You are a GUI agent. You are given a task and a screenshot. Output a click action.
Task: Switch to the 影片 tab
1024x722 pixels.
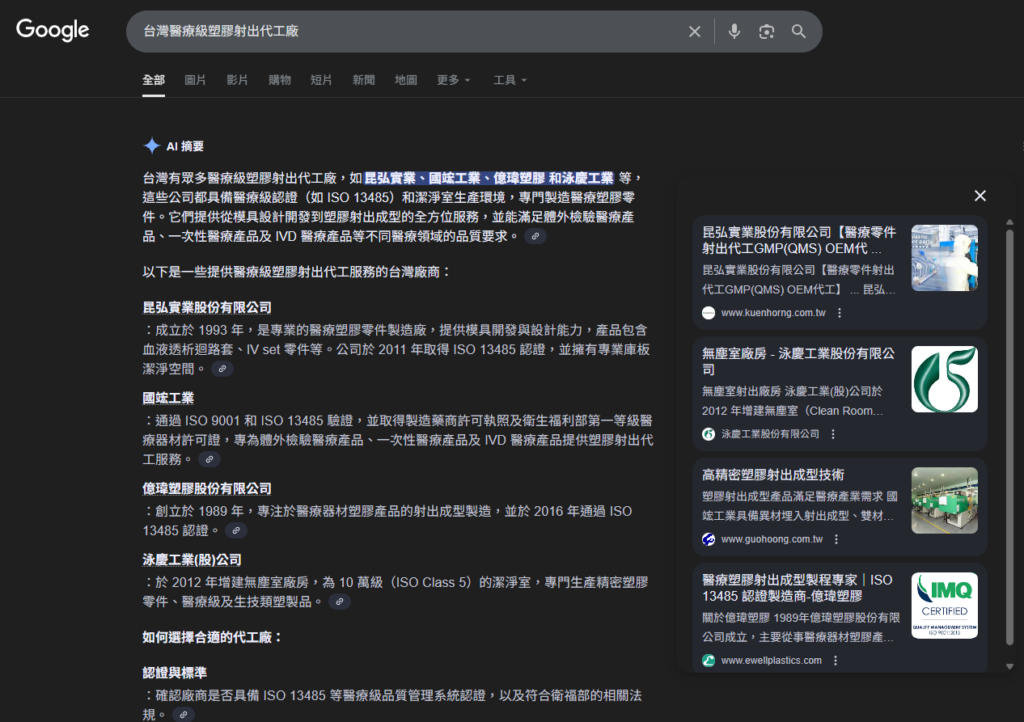pos(237,80)
